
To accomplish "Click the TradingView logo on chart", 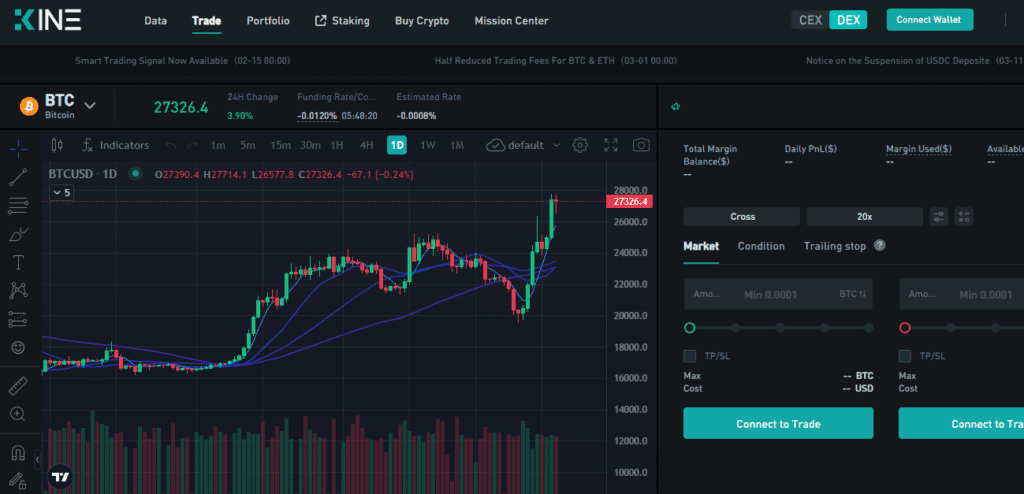I will pyautogui.click(x=61, y=477).
